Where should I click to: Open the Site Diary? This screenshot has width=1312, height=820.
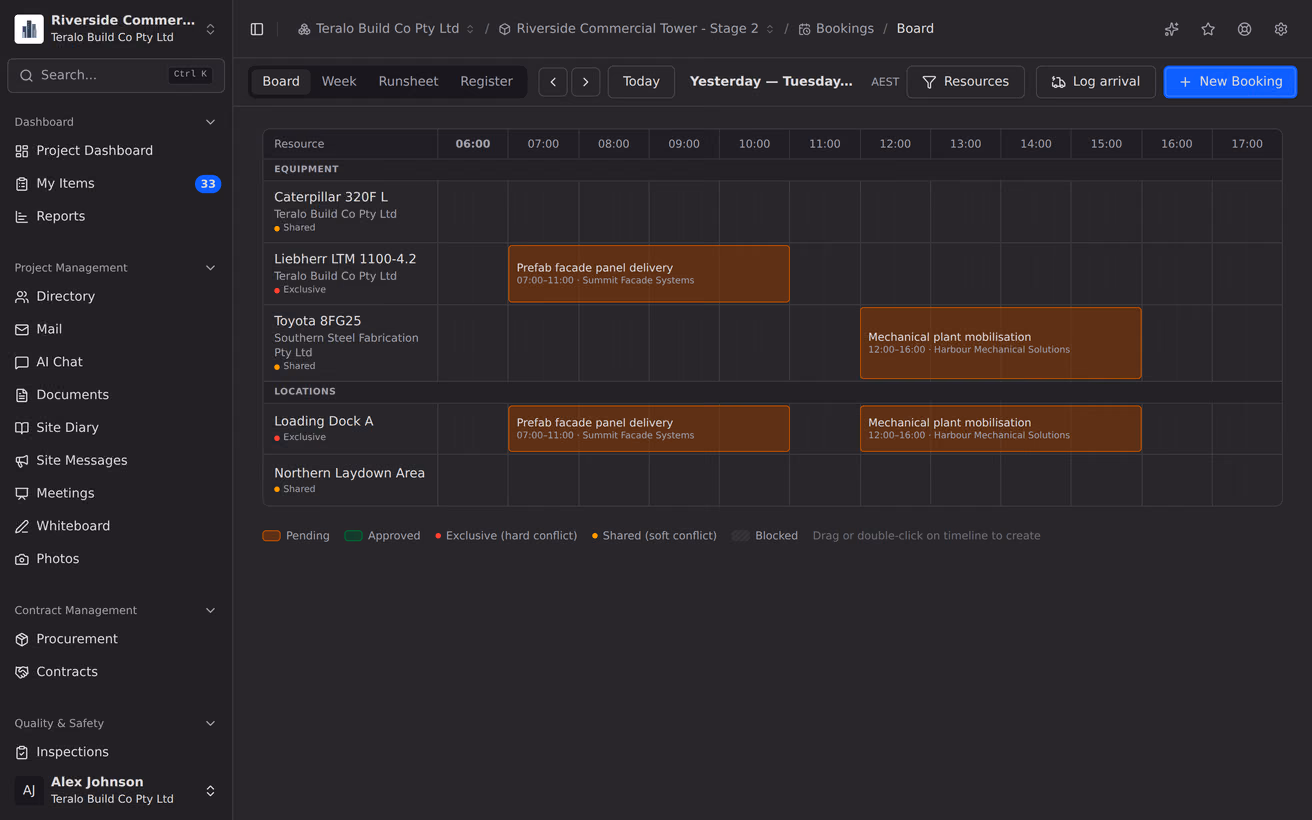click(x=116, y=428)
